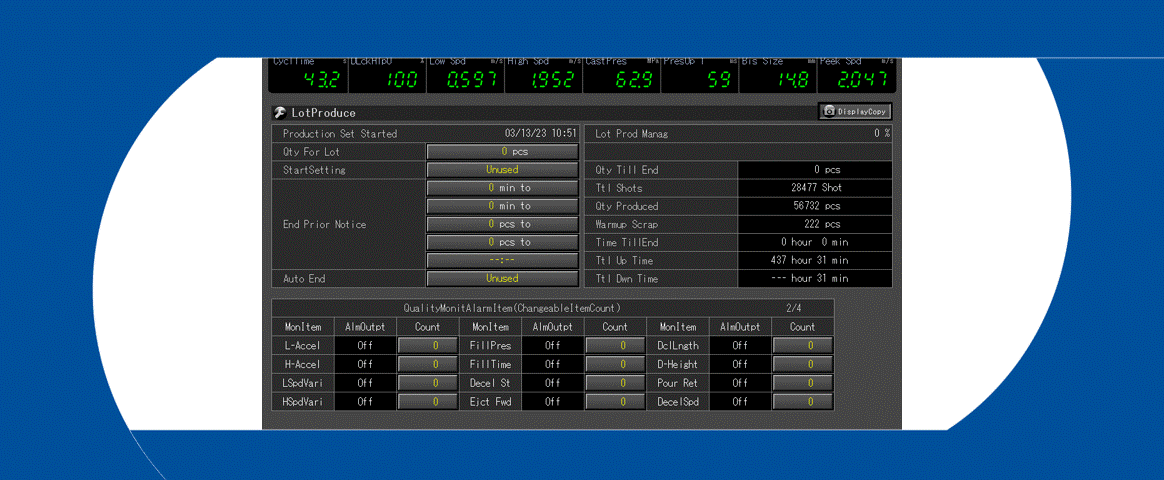Image resolution: width=1164 pixels, height=480 pixels.
Task: Click the HSpdVari count button
Action: [x=428, y=401]
